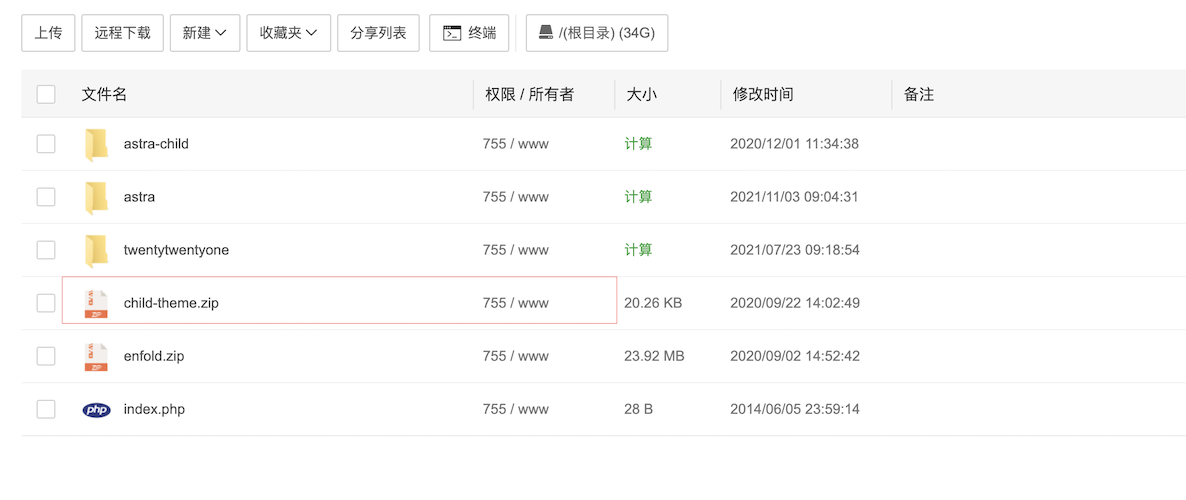Screen dimensions: 1186x500
Task: Open the 分享列表 button
Action: coord(378,33)
